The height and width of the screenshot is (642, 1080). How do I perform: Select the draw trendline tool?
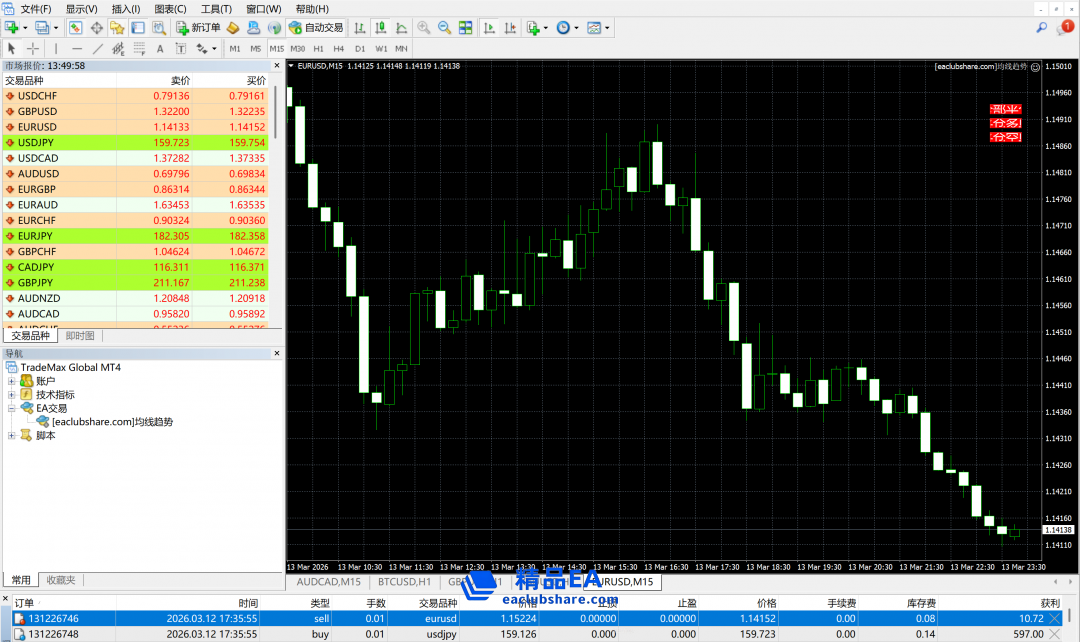[98, 48]
